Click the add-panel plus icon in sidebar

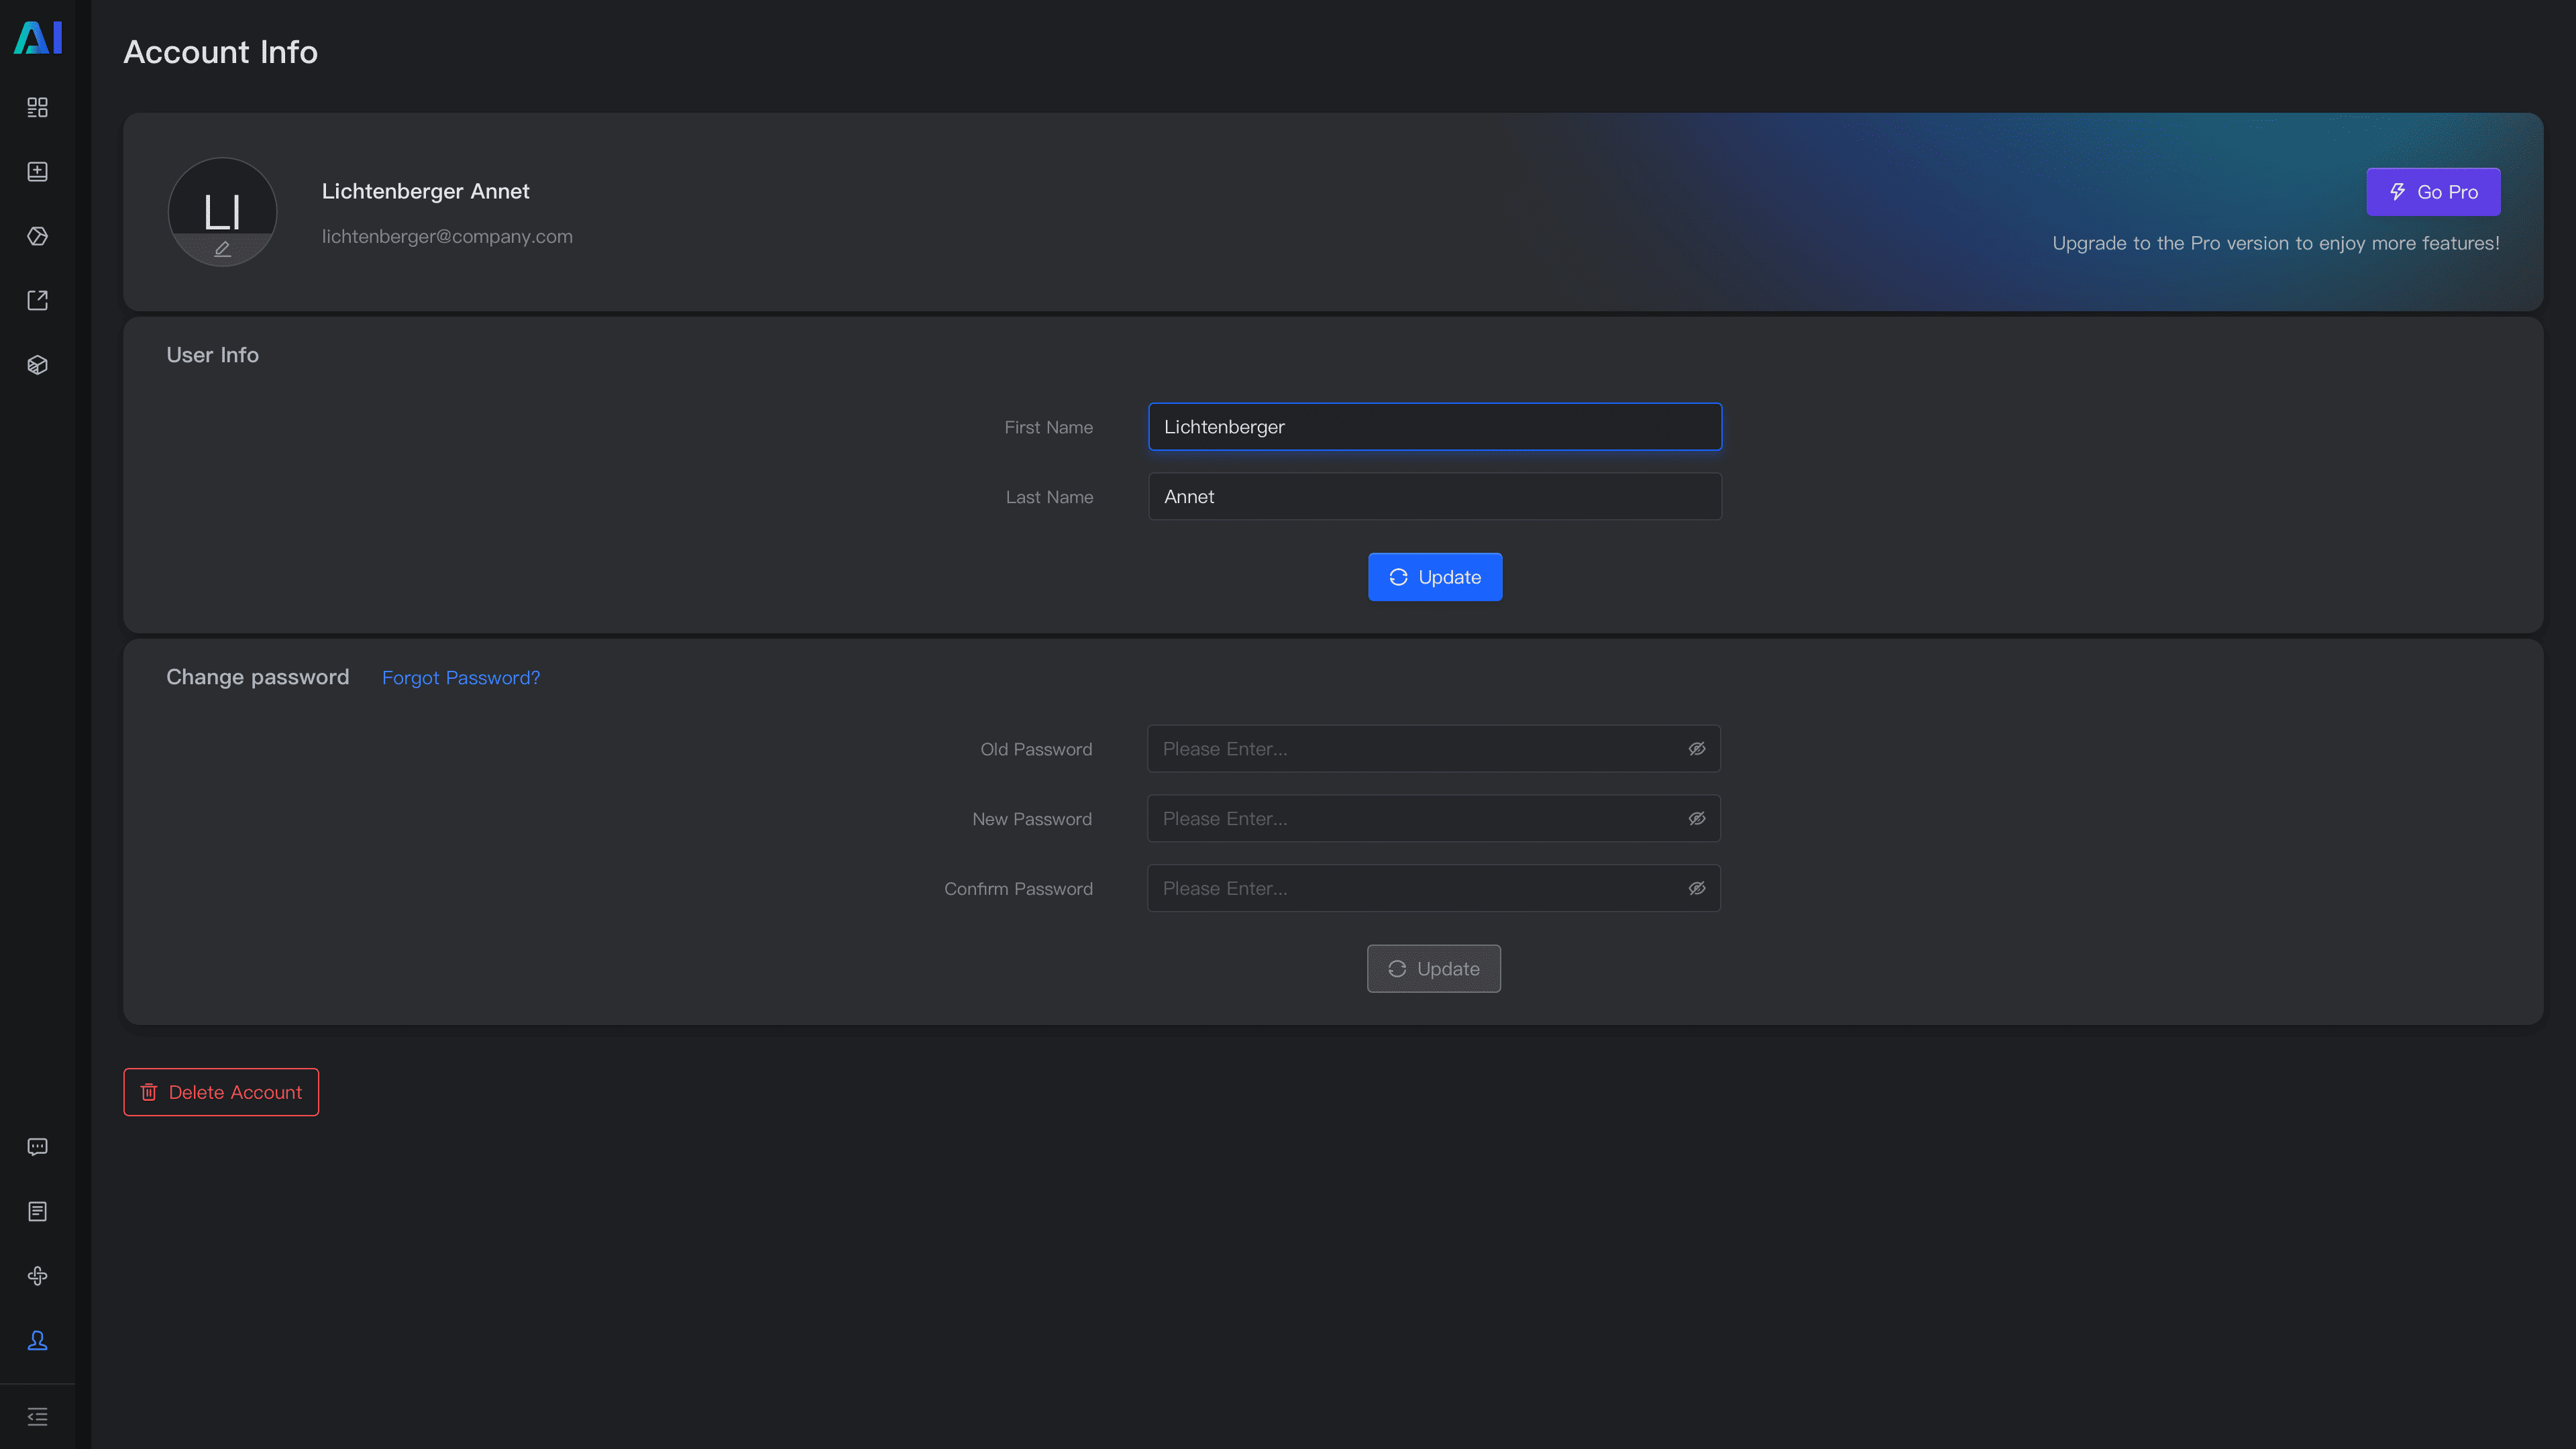pyautogui.click(x=37, y=172)
